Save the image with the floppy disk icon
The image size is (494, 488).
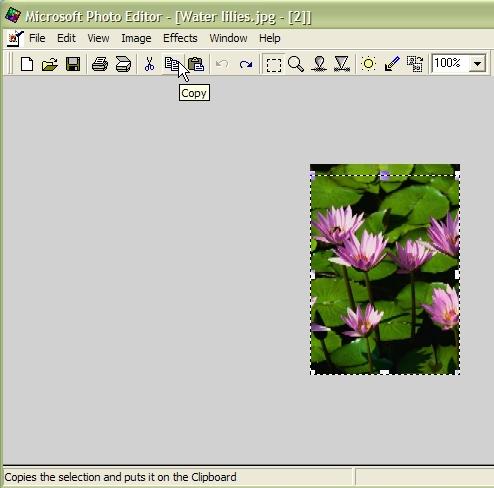click(73, 64)
